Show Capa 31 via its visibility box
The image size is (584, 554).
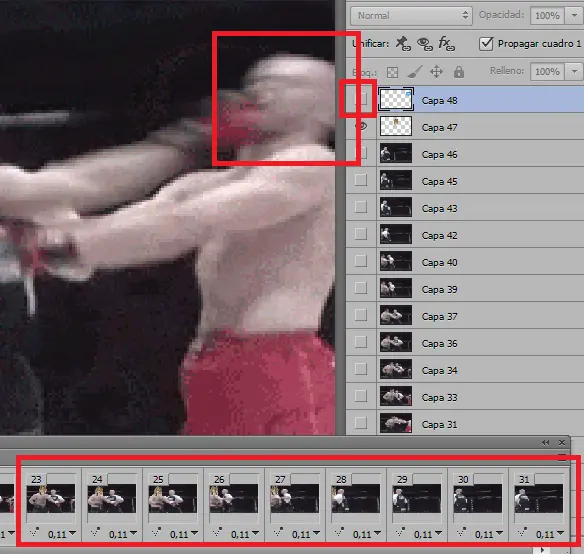(x=361, y=423)
